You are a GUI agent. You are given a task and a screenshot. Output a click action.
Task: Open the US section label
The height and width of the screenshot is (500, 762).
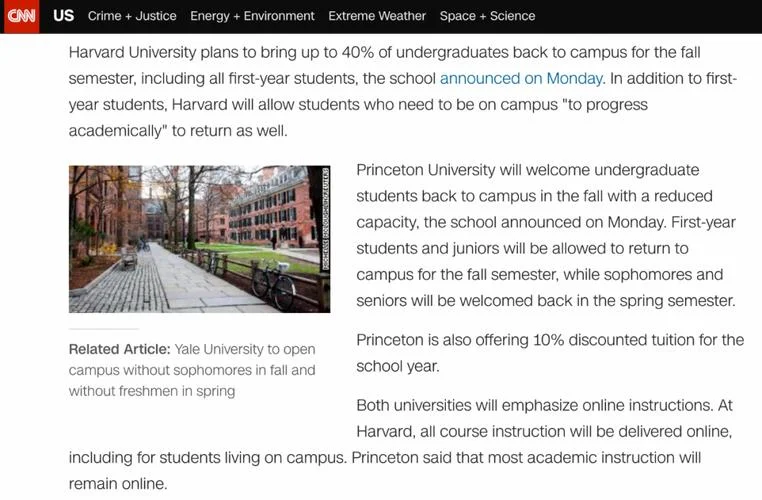[x=64, y=16]
